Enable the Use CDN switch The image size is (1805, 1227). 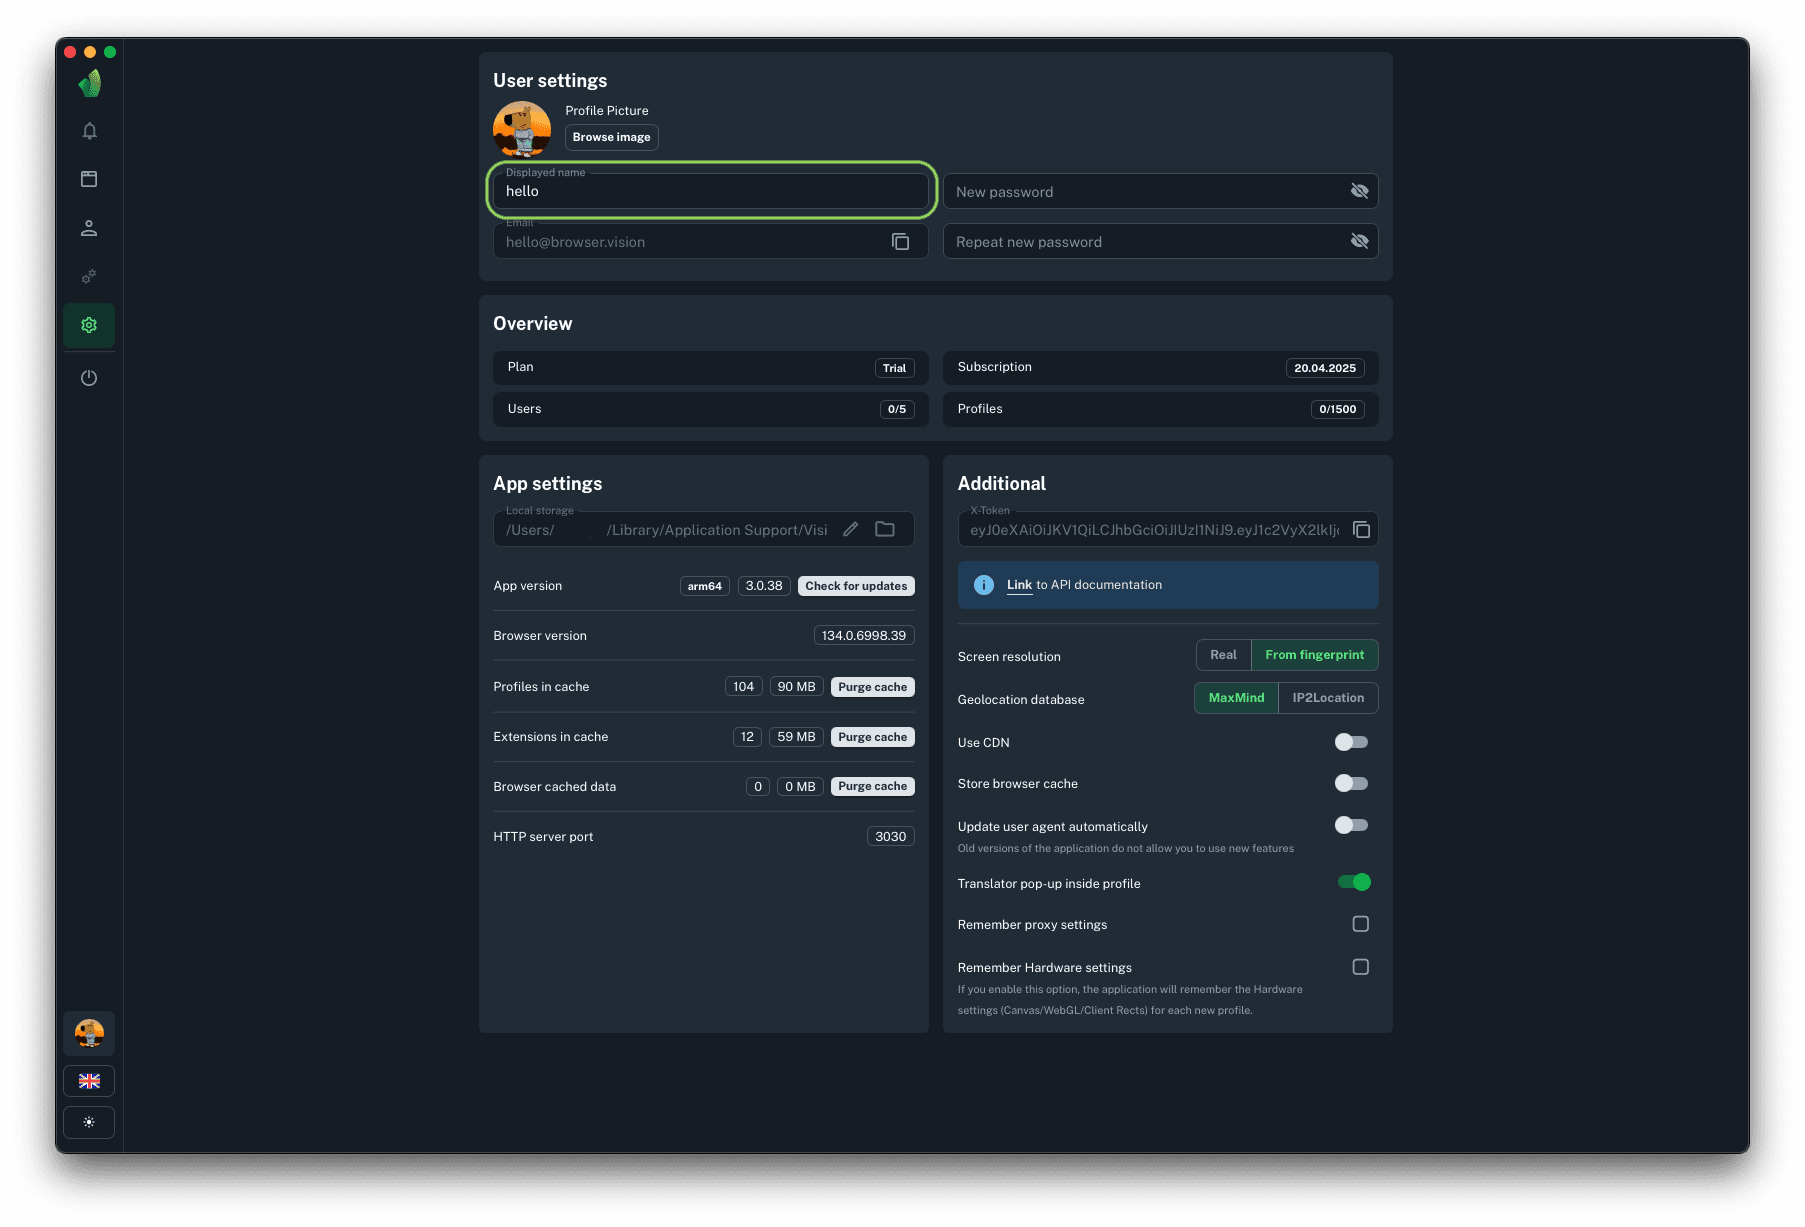point(1351,742)
